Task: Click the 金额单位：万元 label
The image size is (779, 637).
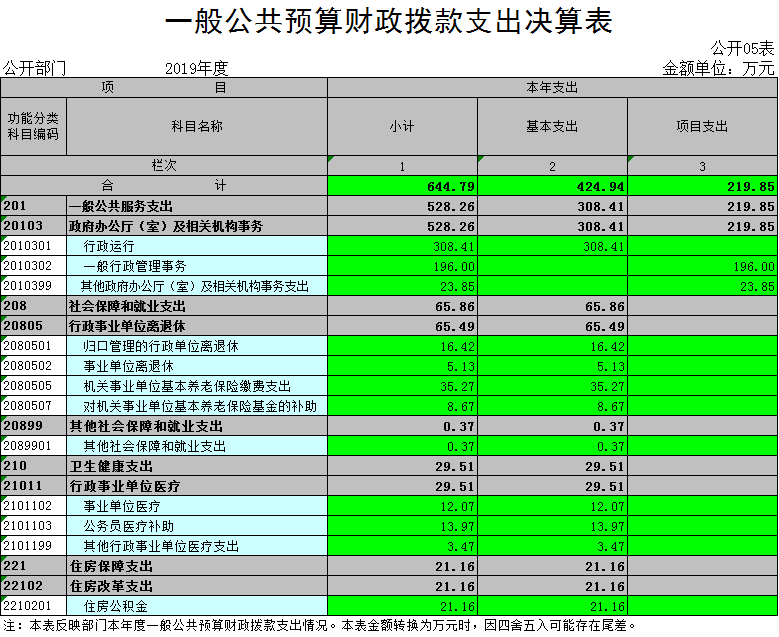Action: point(718,68)
